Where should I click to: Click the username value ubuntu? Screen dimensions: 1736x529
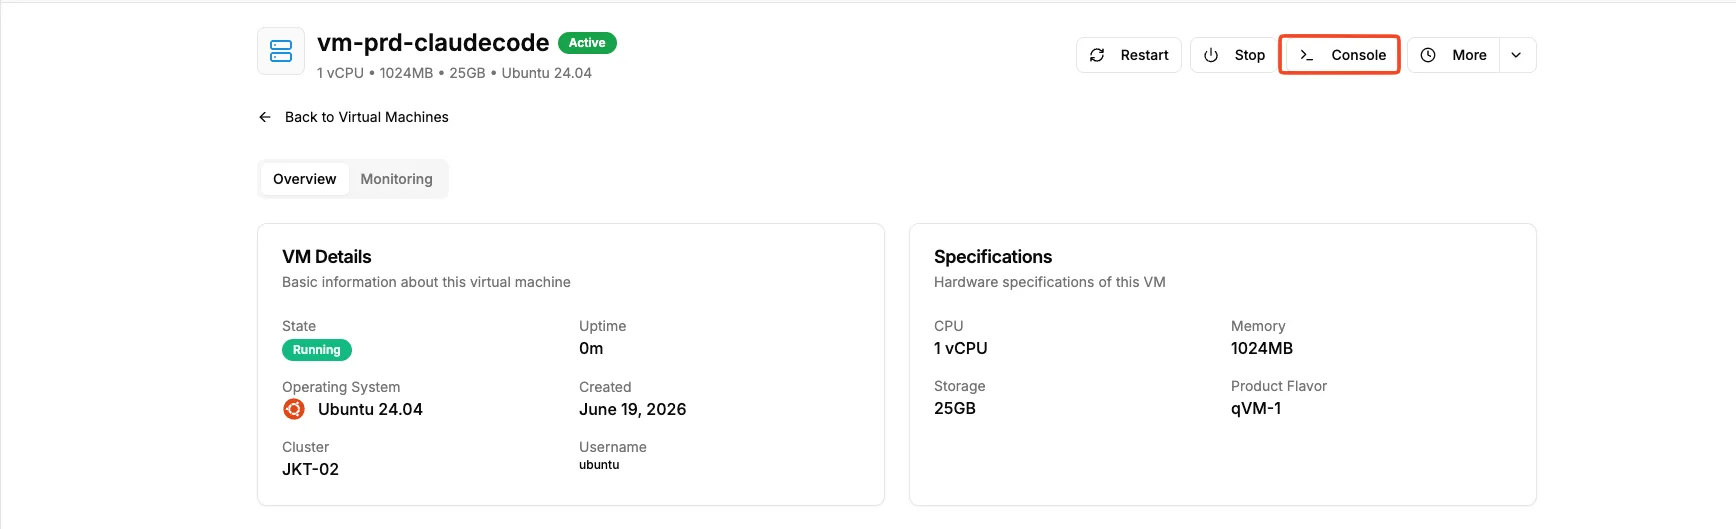pos(599,465)
